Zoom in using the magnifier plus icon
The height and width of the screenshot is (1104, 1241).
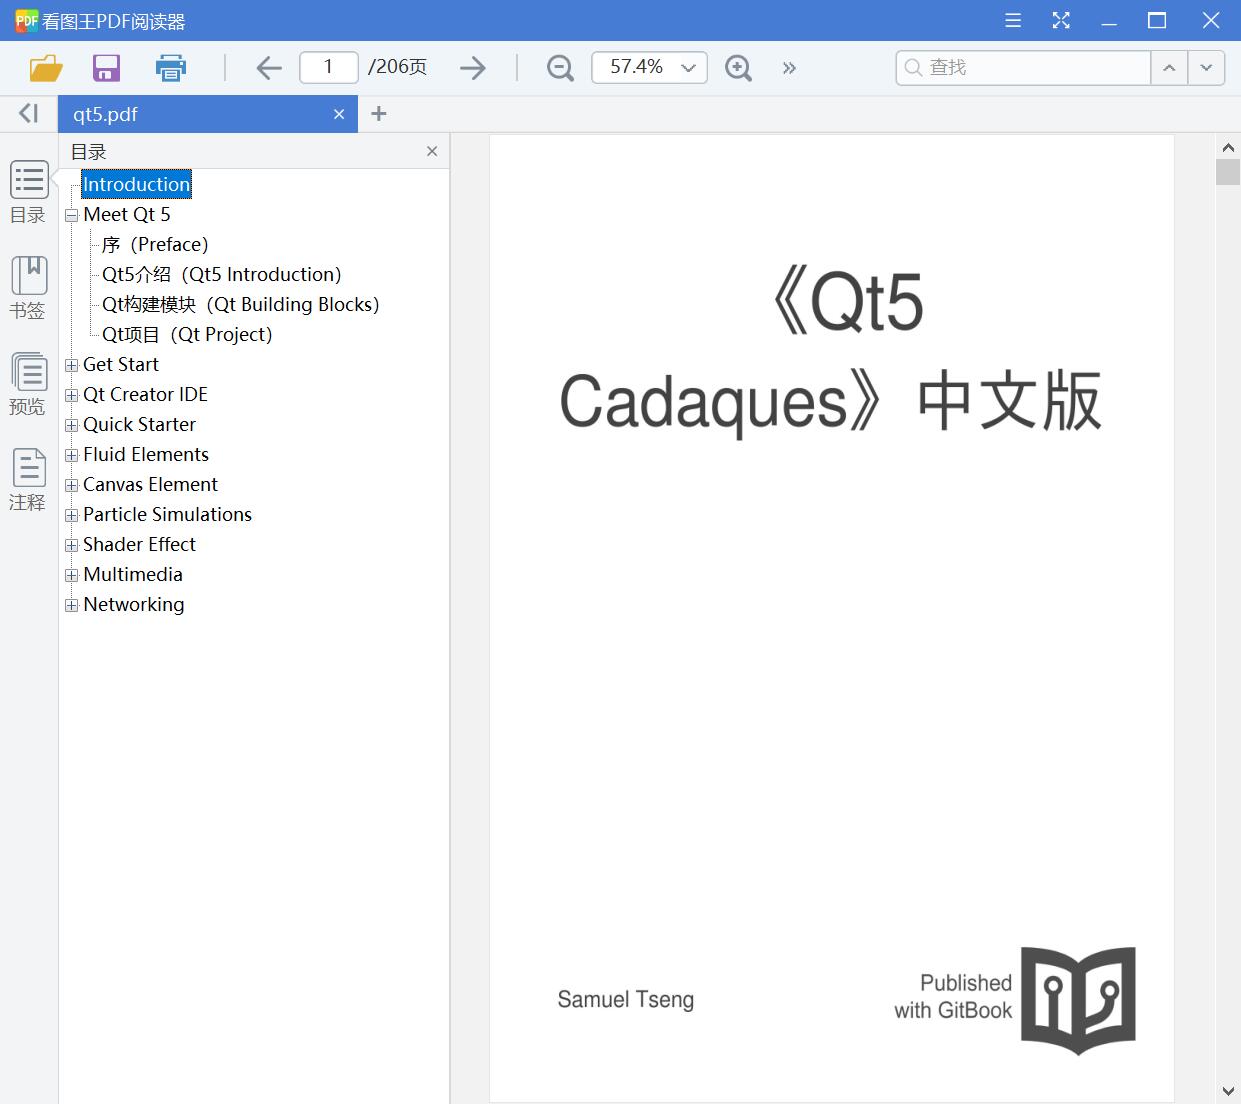point(738,67)
